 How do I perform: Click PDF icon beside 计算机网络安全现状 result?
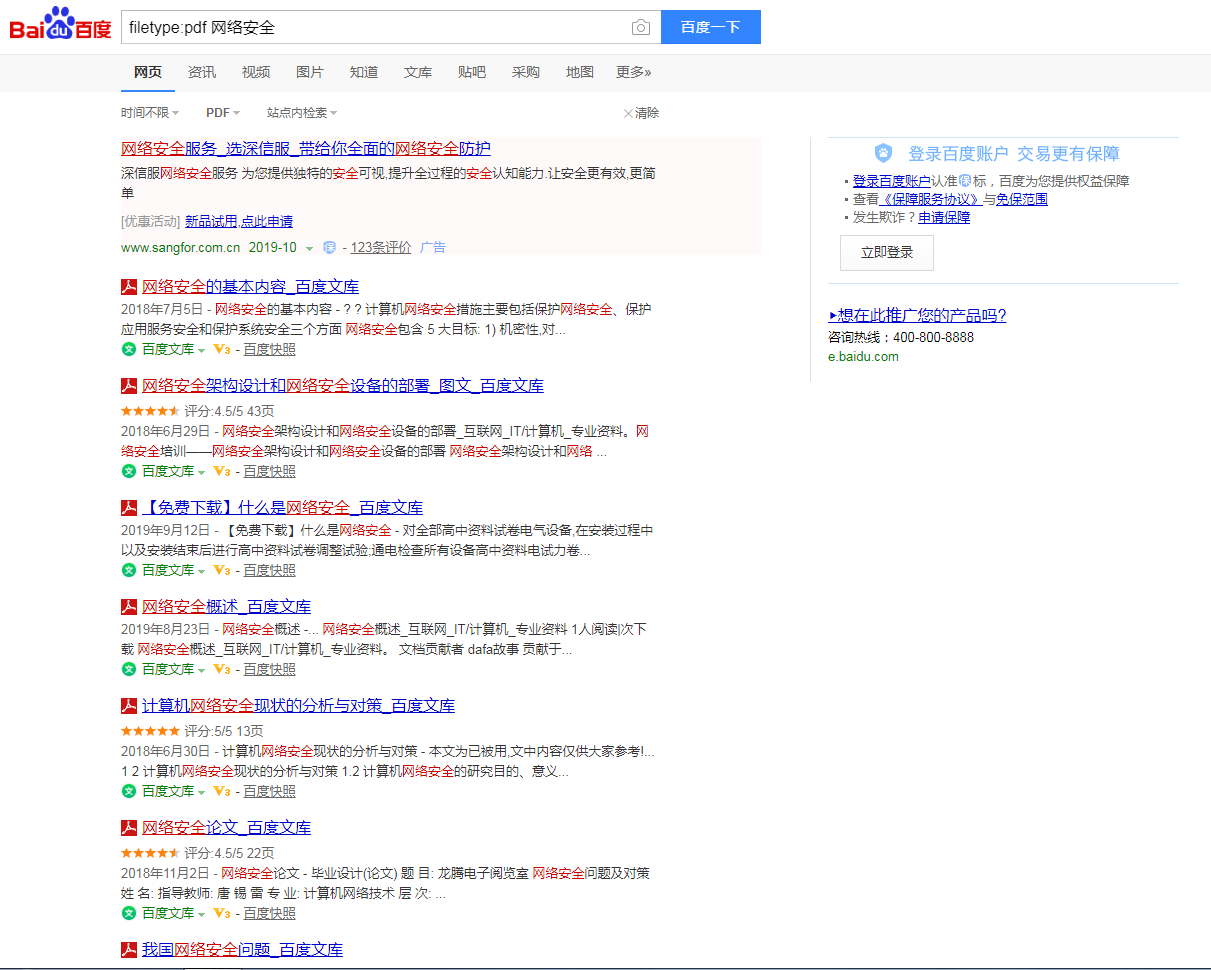click(129, 706)
